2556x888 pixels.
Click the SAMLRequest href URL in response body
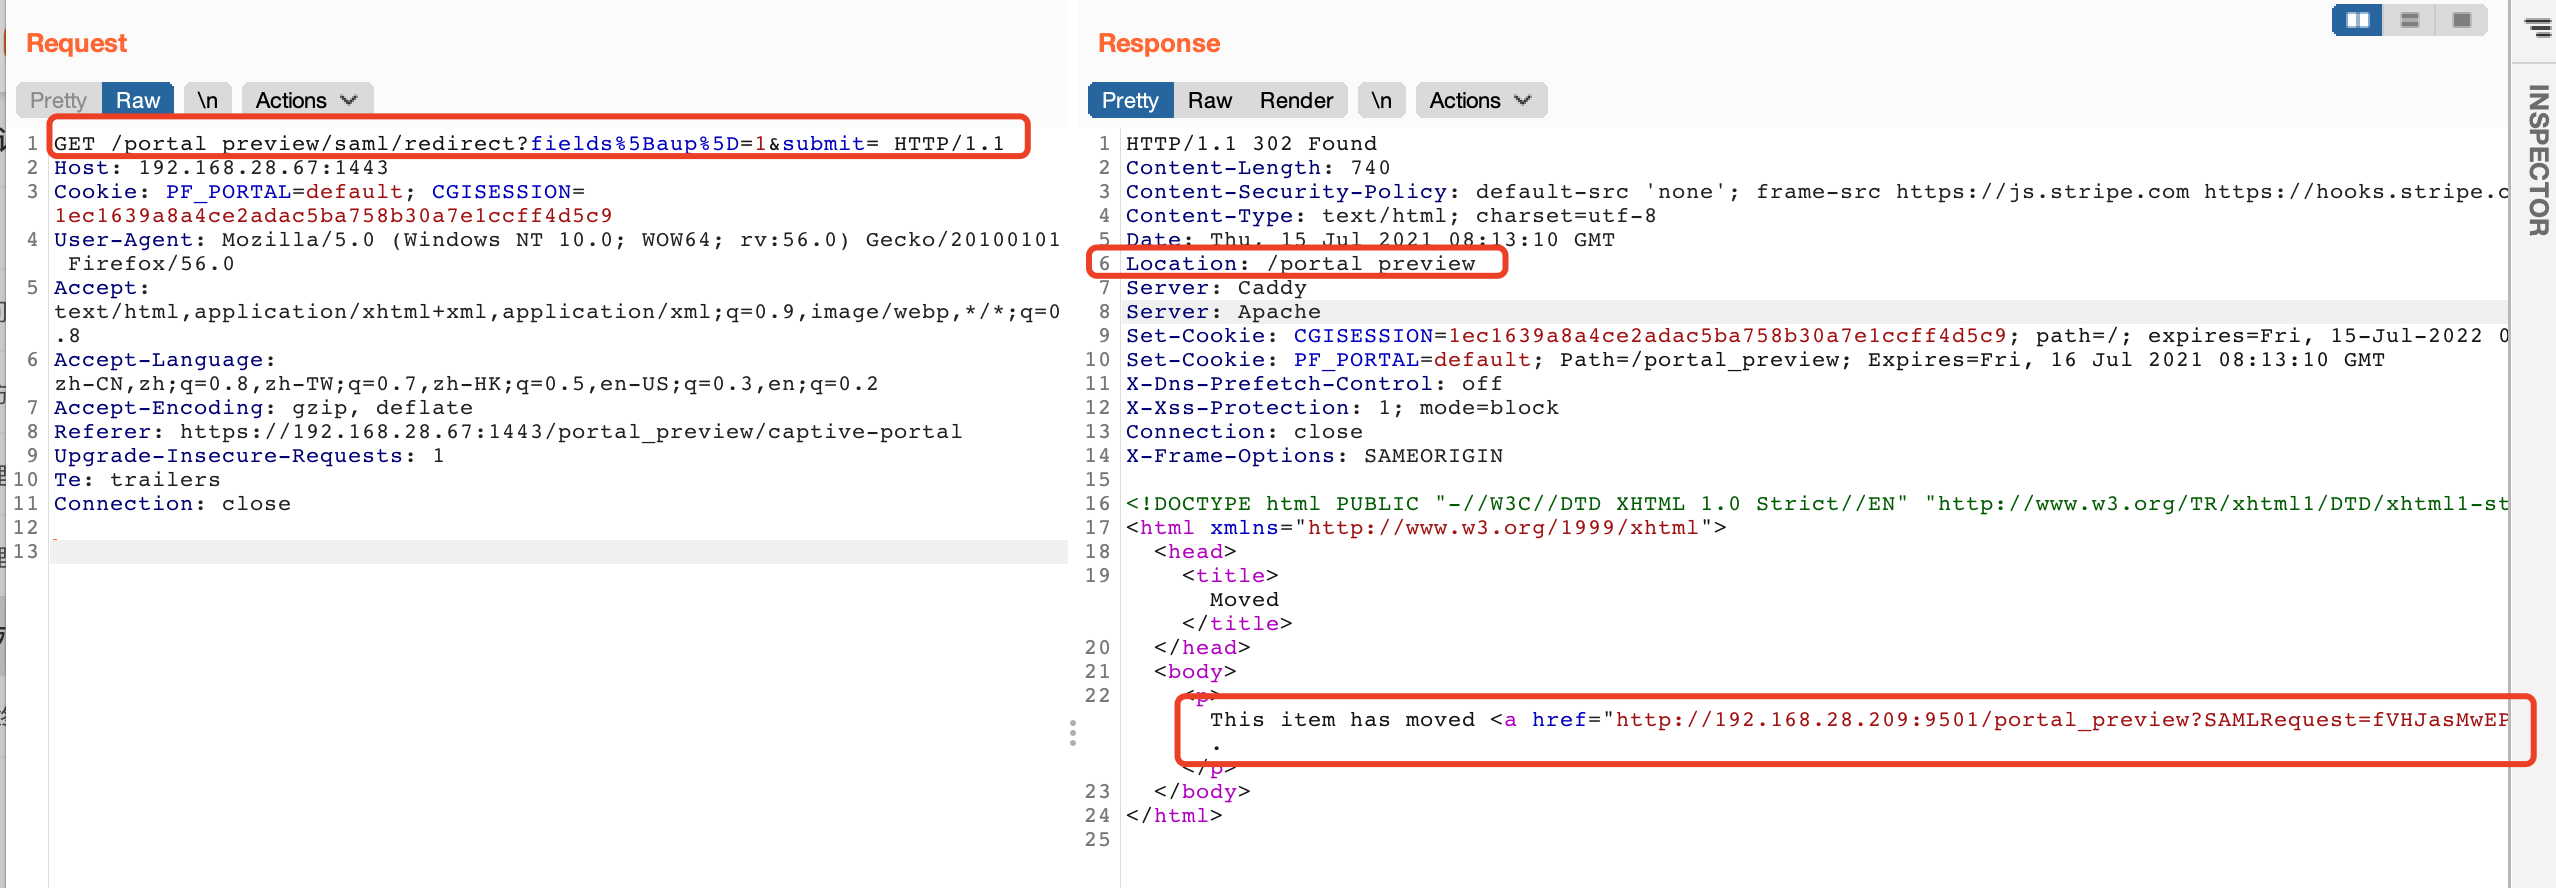2061,720
